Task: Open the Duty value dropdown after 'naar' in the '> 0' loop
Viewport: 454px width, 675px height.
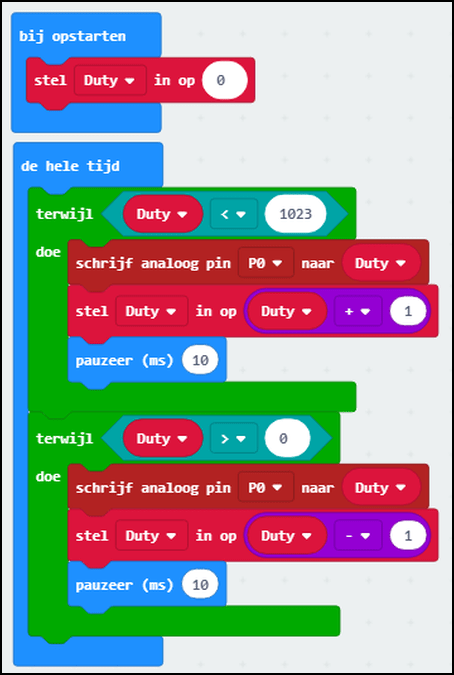Action: [381, 487]
